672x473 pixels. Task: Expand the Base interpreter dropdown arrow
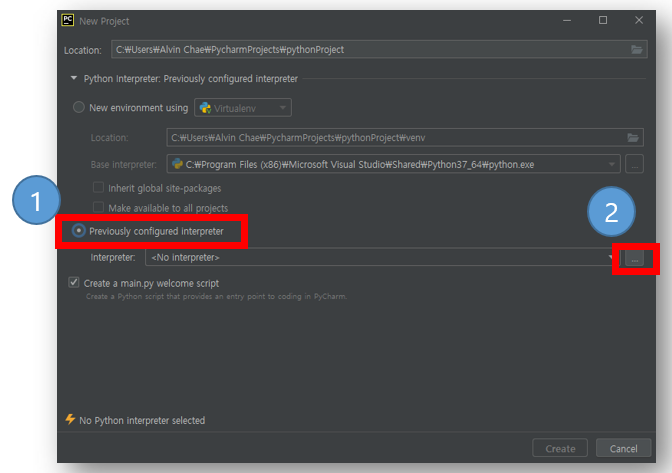(x=612, y=164)
